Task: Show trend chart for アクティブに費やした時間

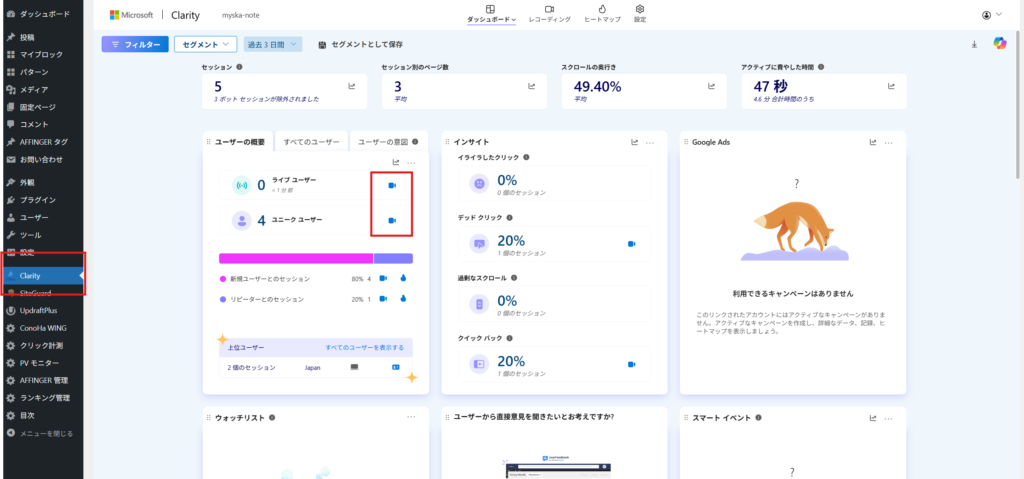Action: click(x=891, y=86)
